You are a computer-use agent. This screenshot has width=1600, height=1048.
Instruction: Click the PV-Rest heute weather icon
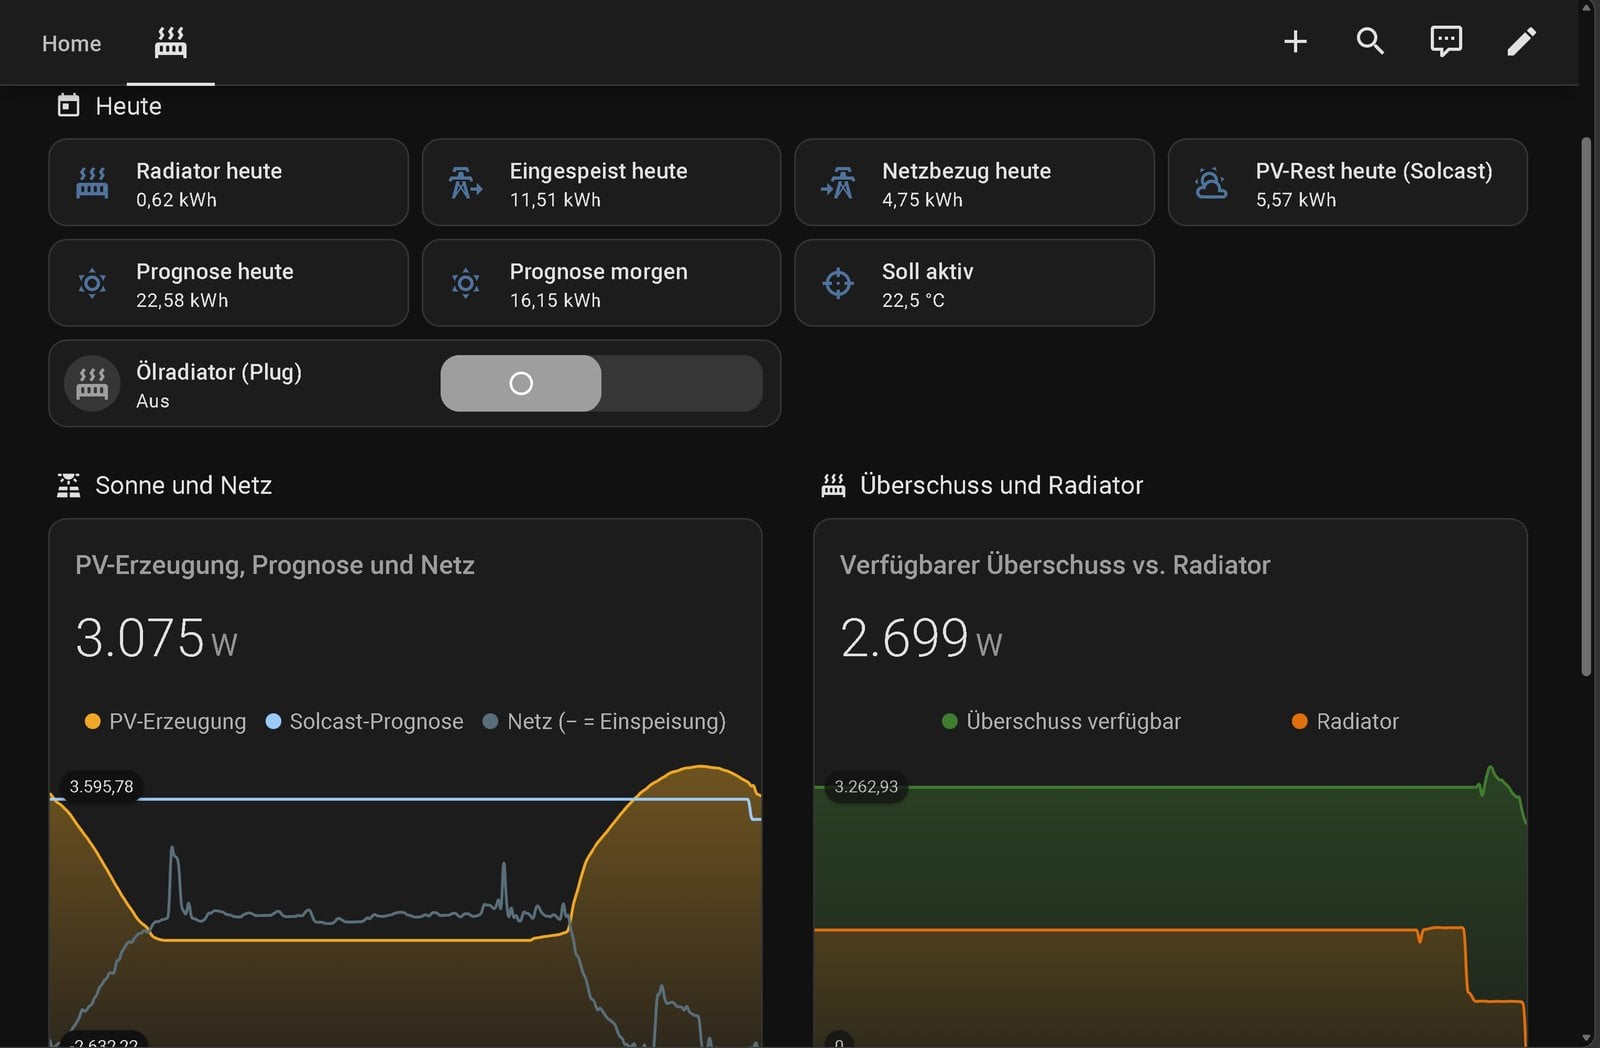coord(1211,183)
